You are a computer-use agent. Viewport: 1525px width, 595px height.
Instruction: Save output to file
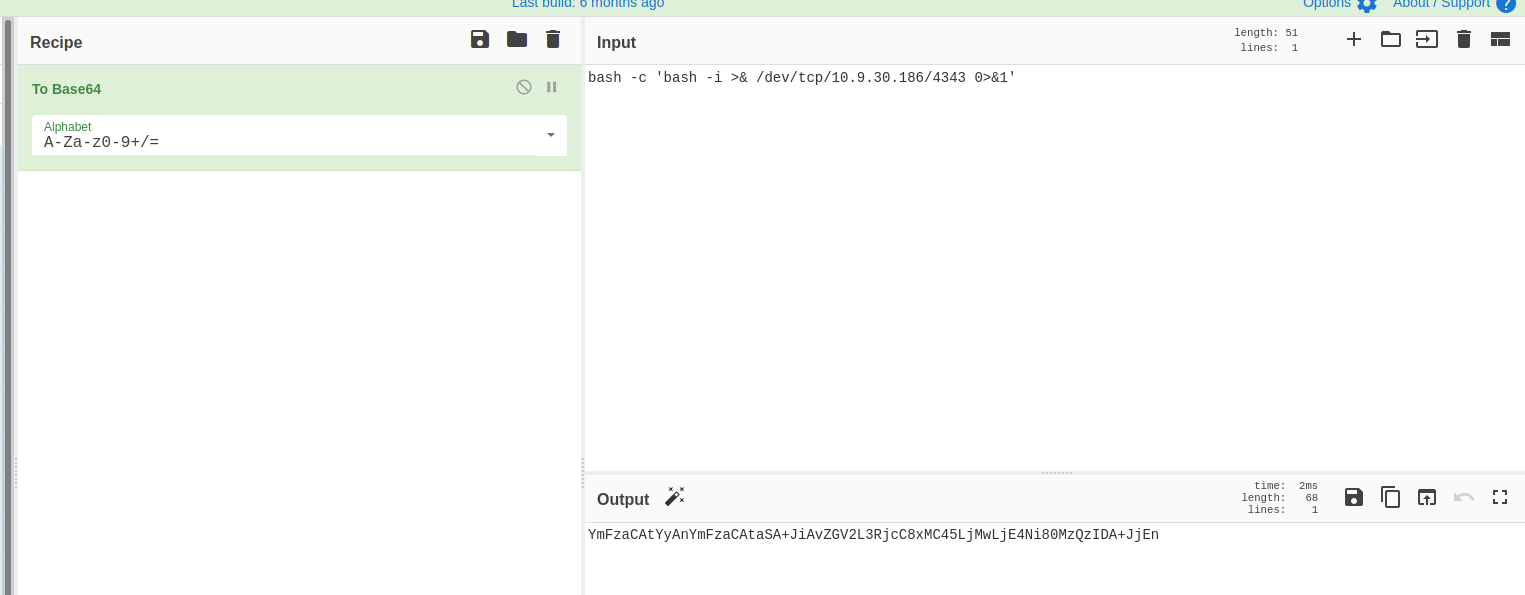coord(1354,497)
